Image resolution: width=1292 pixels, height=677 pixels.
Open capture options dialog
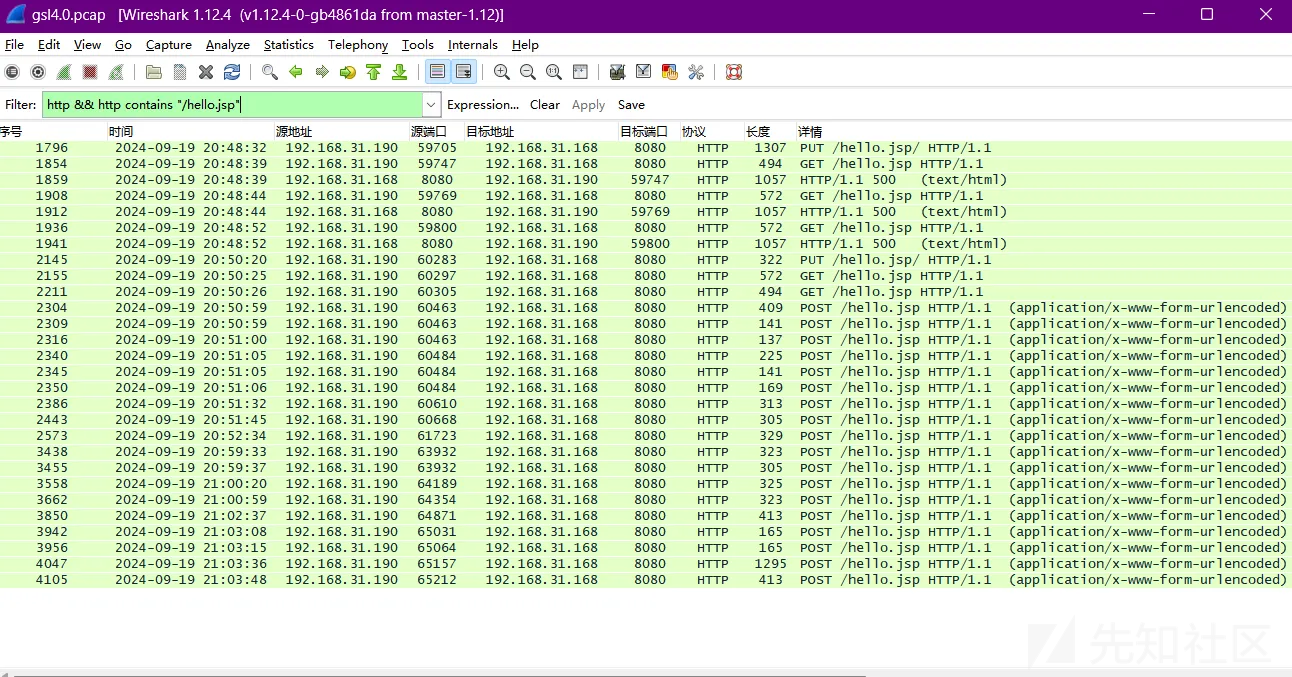38,72
